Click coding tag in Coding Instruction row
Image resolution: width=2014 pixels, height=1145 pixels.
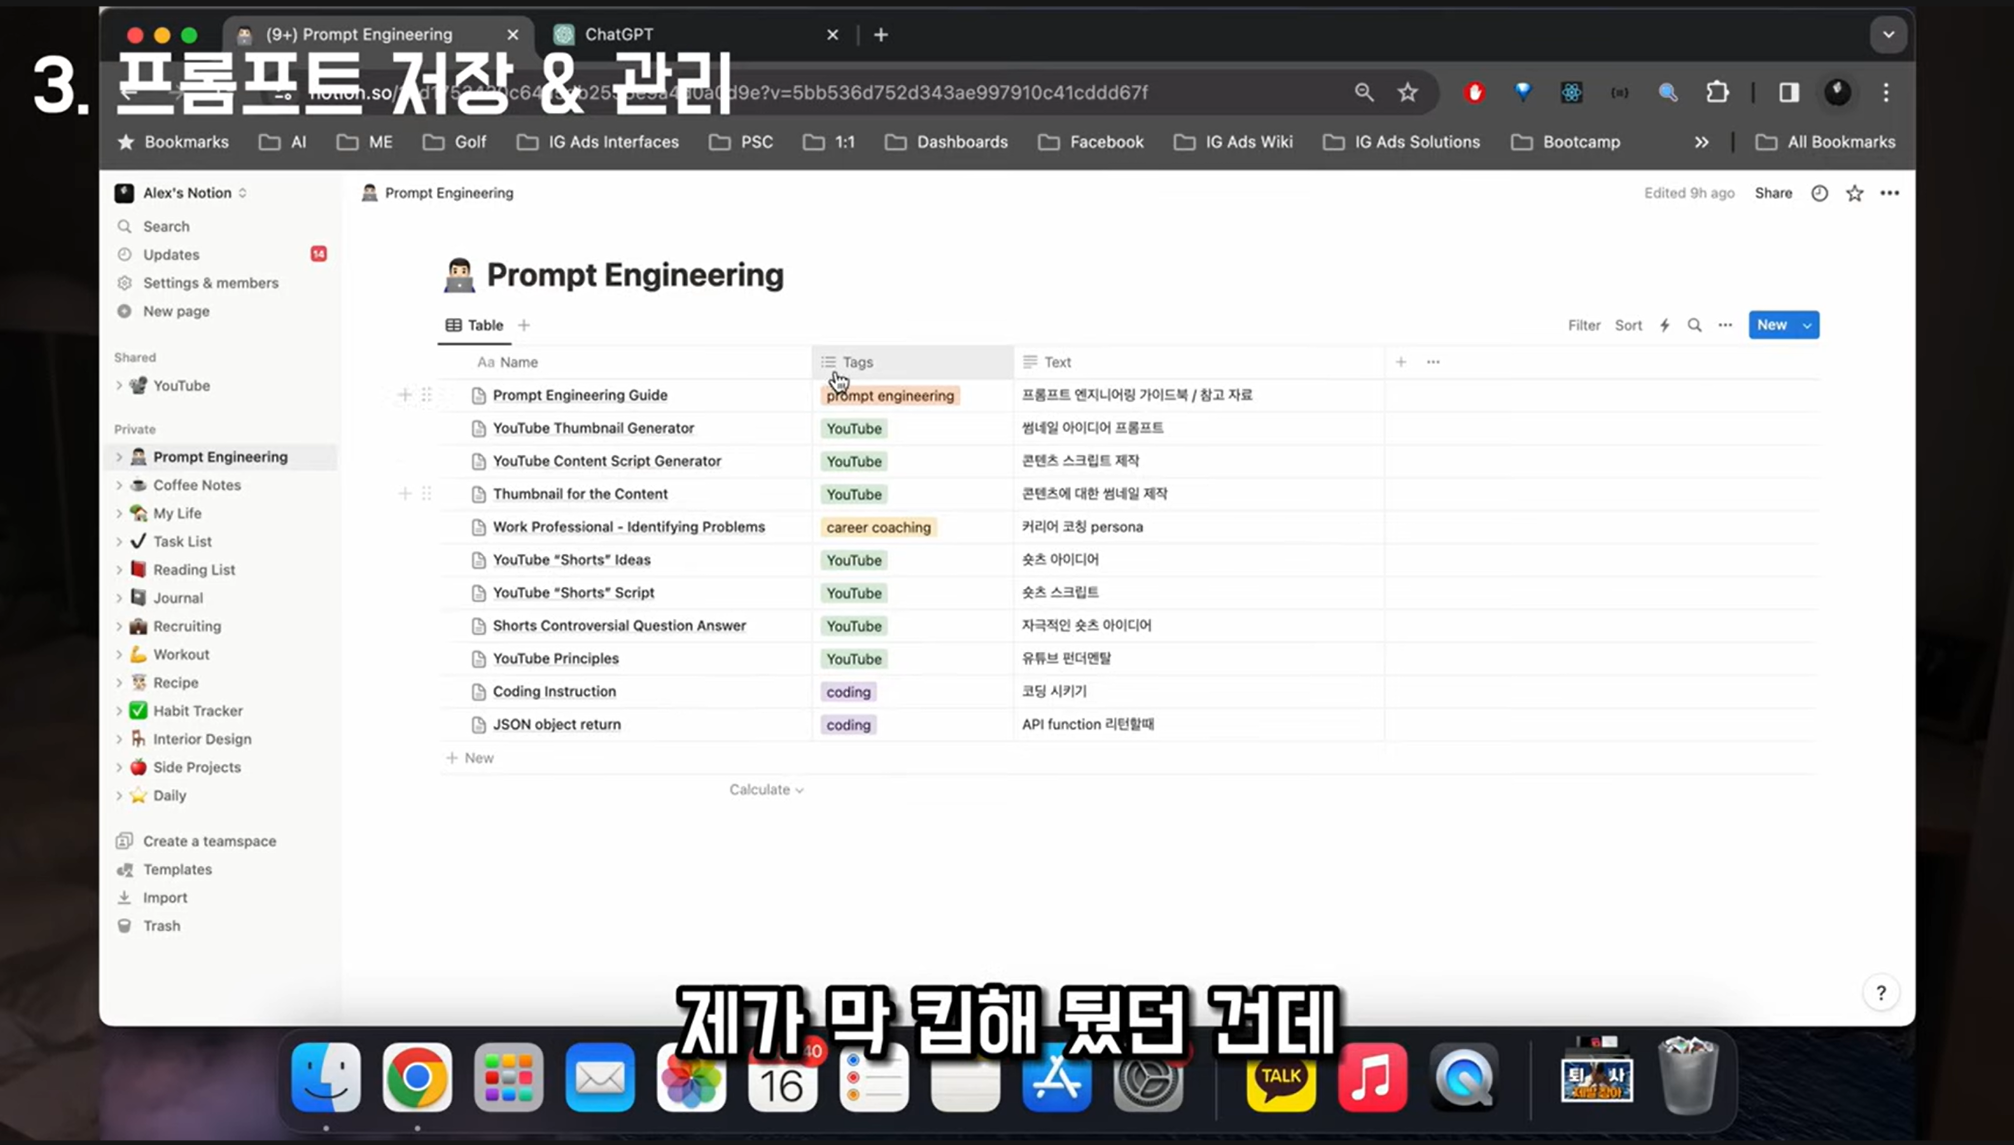pos(848,692)
